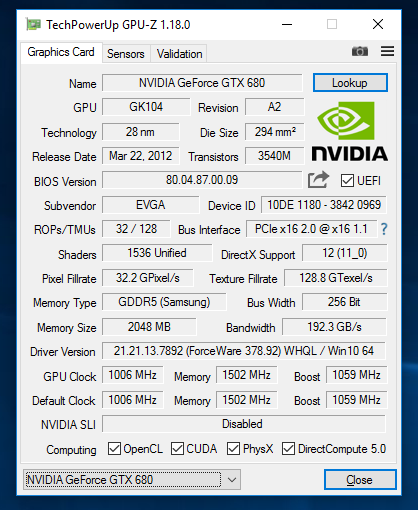Viewport: 418px width, 510px height.
Task: Toggle the DirectCompute 5.0 checkbox
Action: click(x=288, y=449)
